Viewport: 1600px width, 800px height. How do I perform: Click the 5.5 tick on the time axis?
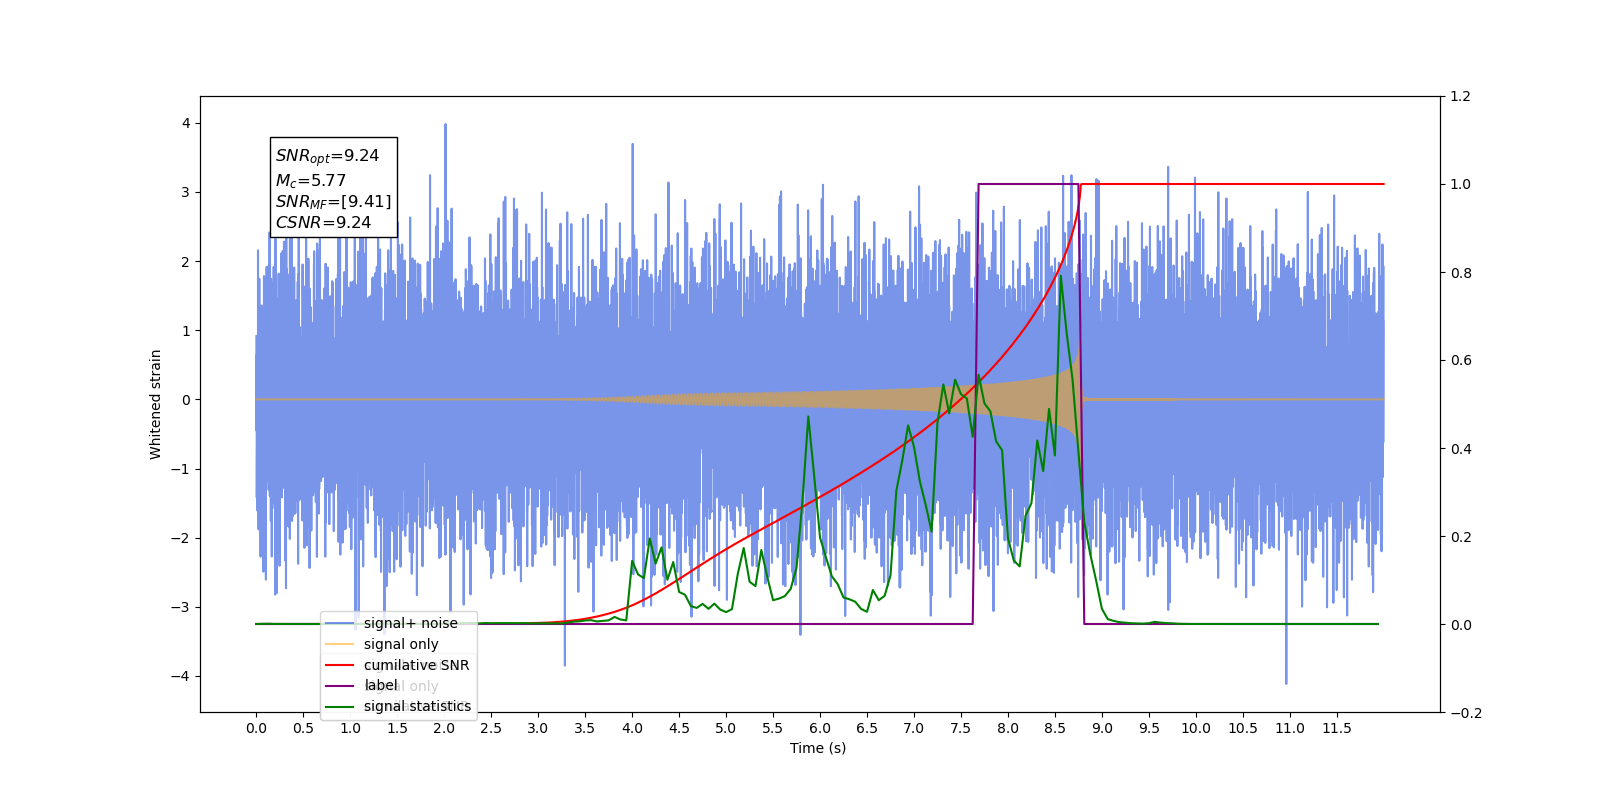(773, 728)
